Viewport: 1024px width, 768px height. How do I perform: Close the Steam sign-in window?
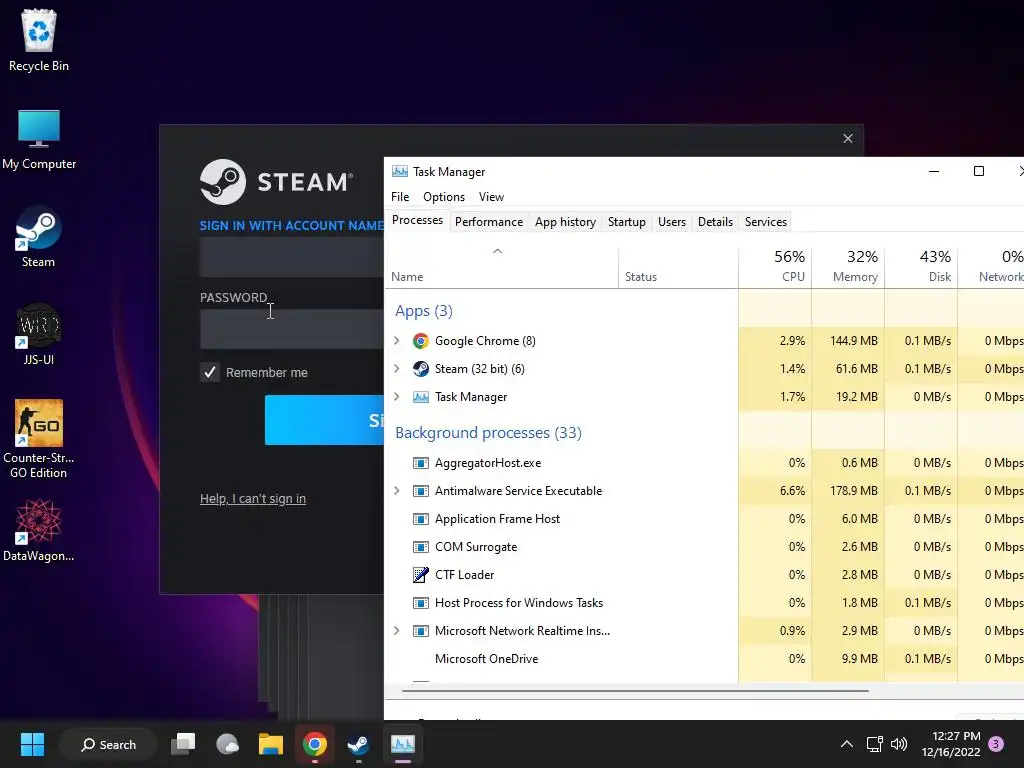(x=848, y=138)
